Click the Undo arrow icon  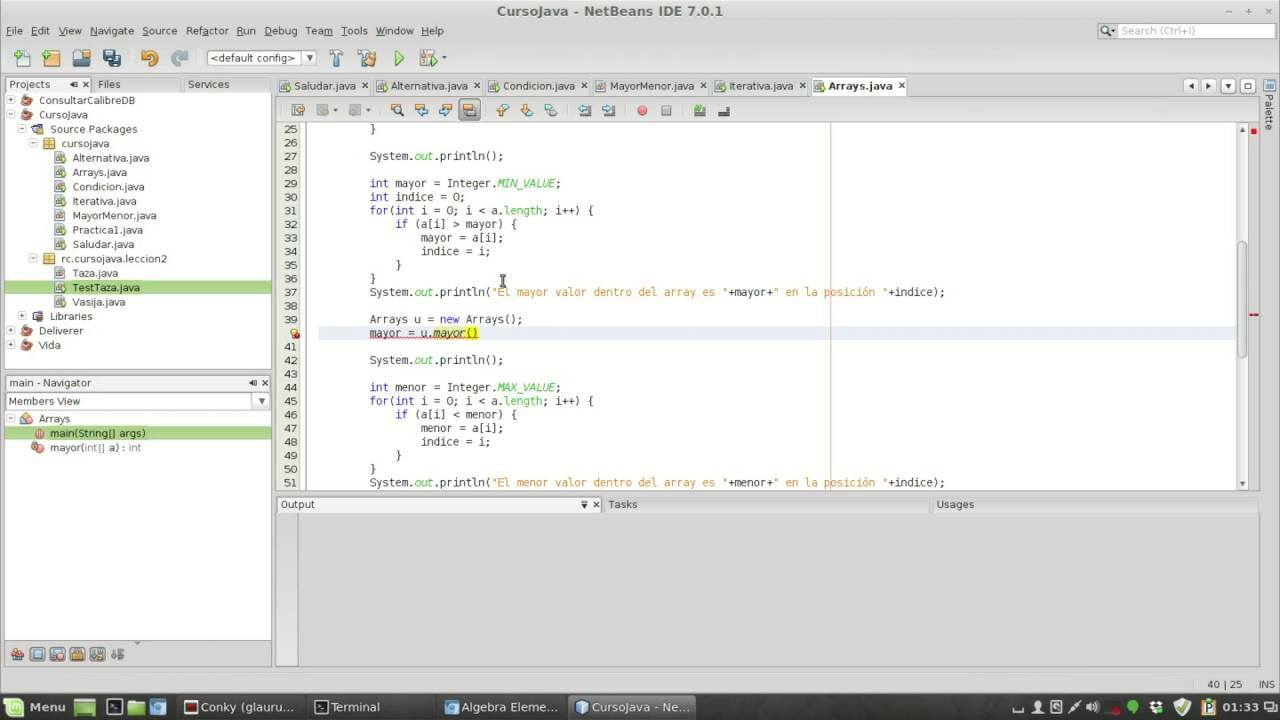point(149,58)
